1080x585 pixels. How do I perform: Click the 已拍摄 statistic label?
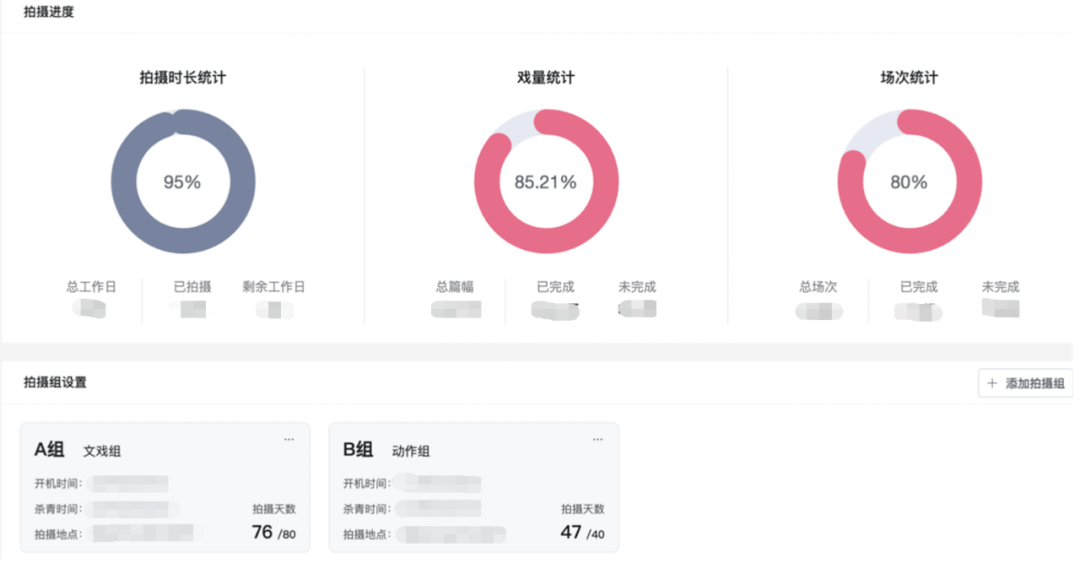(x=192, y=287)
